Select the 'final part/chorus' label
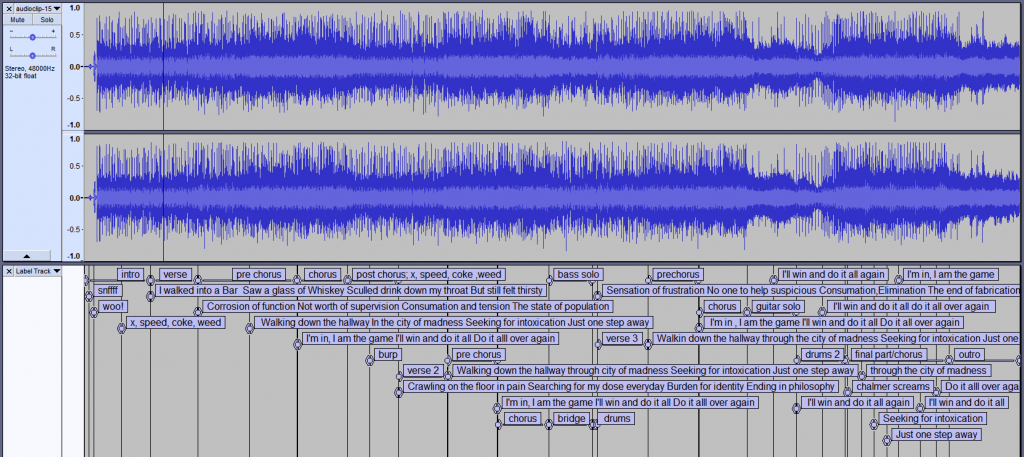1024x457 pixels. (888, 355)
